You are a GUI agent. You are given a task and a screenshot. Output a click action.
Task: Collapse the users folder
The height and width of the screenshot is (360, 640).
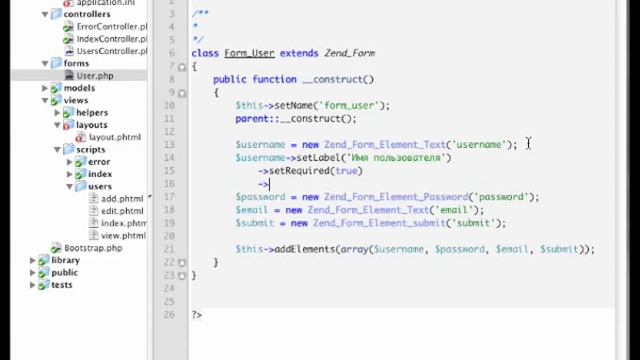pyautogui.click(x=70, y=187)
